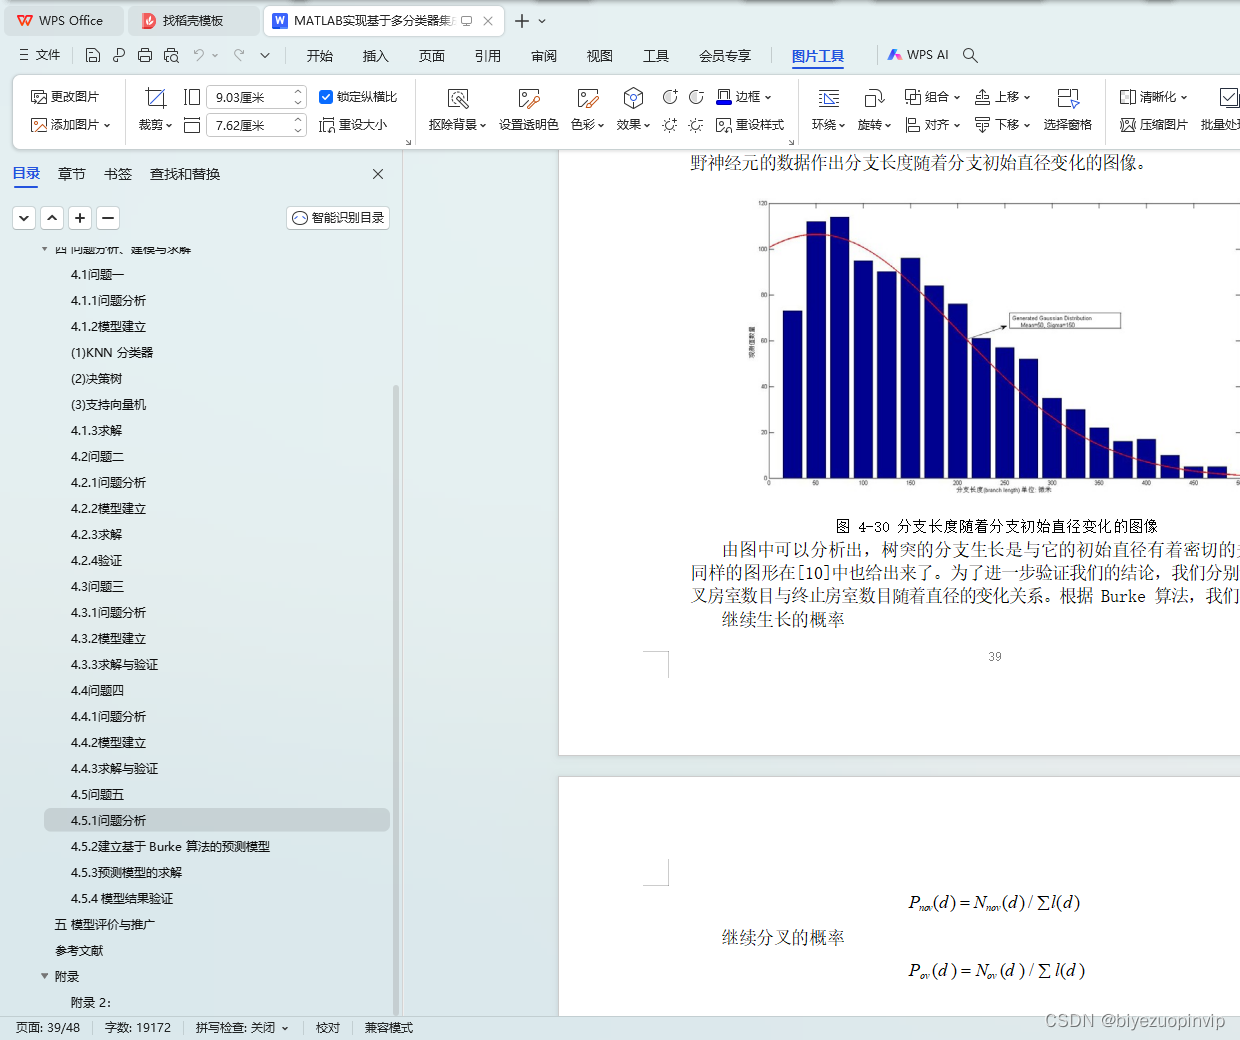The image size is (1240, 1040).
Task: Click Reset Style (重设样式) button
Action: pos(750,125)
